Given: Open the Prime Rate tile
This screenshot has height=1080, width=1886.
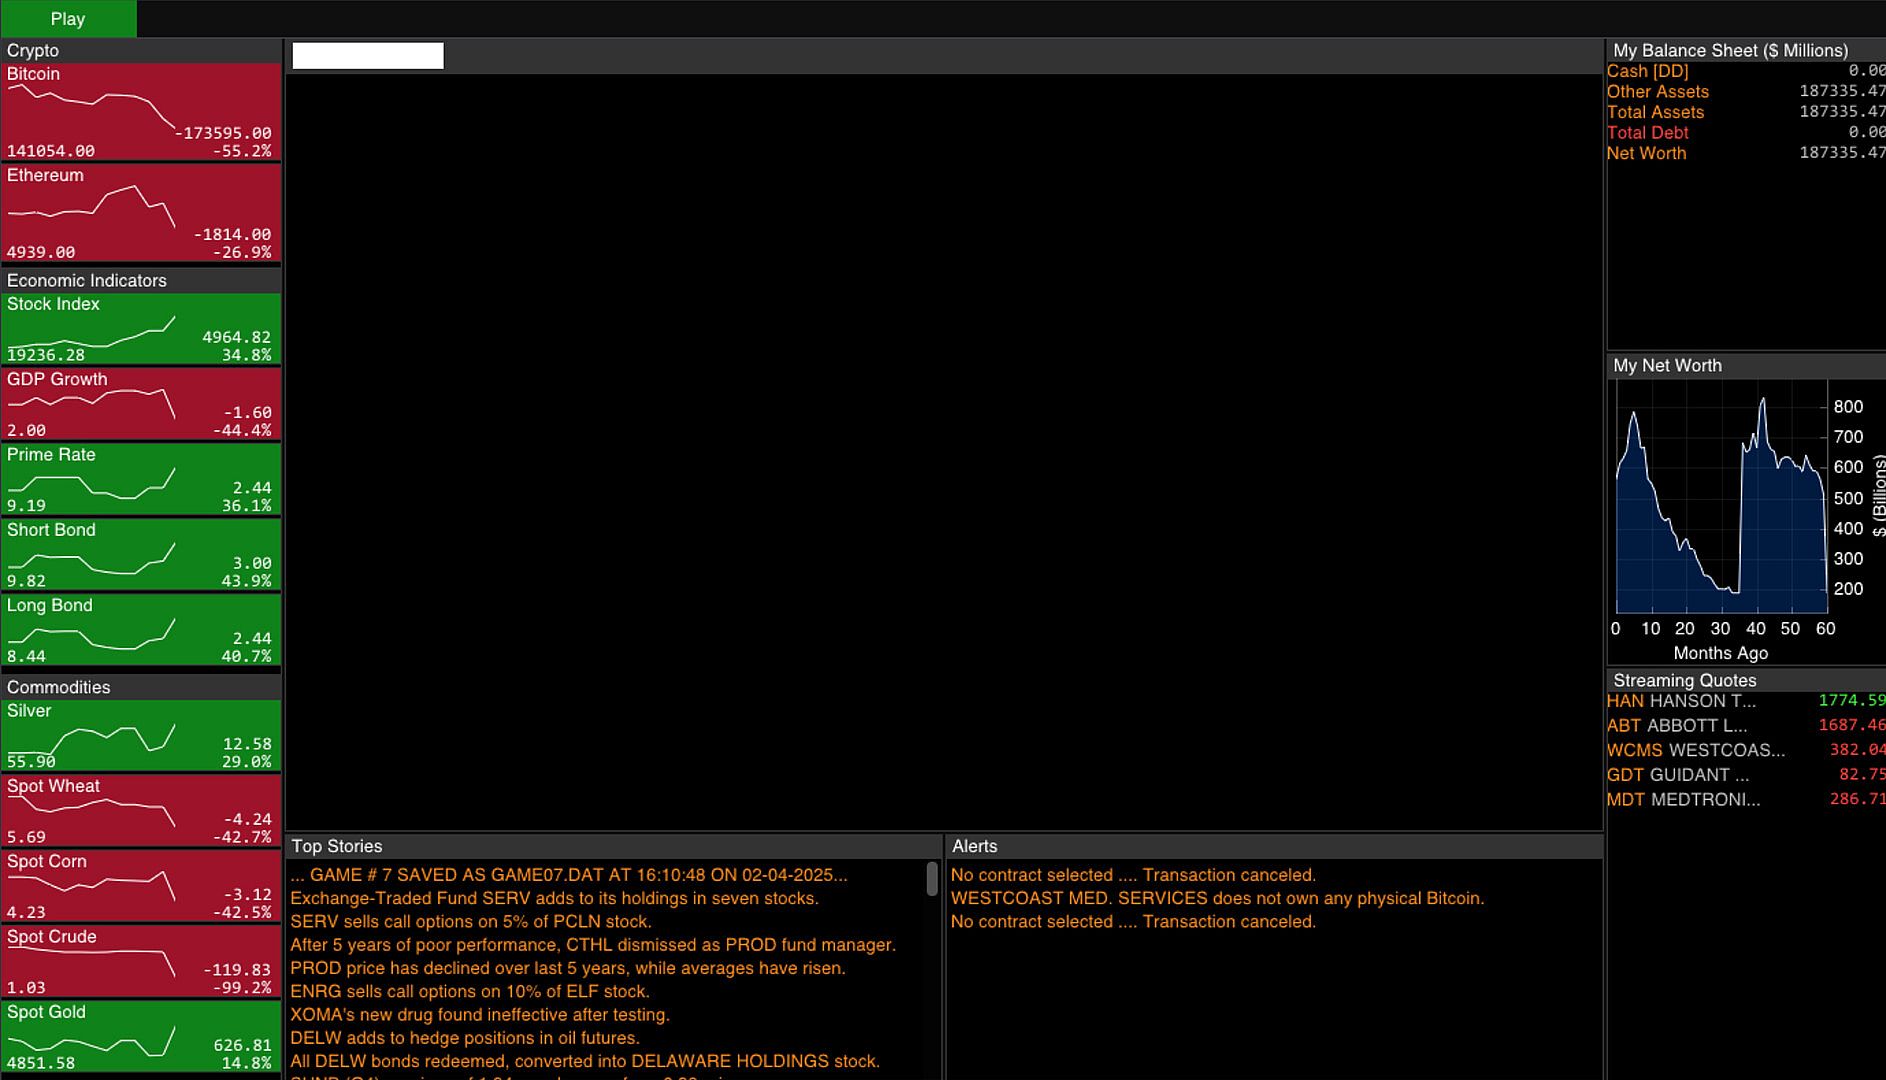Looking at the screenshot, I should pos(141,479).
